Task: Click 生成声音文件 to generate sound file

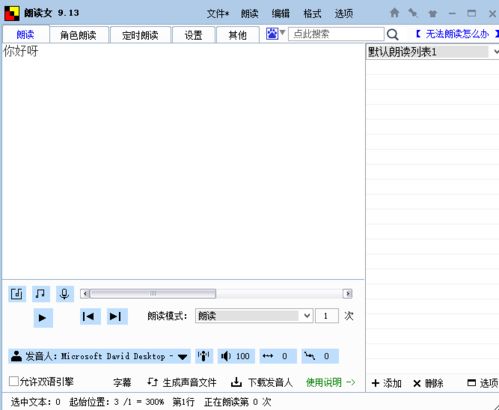Action: pyautogui.click(x=182, y=382)
